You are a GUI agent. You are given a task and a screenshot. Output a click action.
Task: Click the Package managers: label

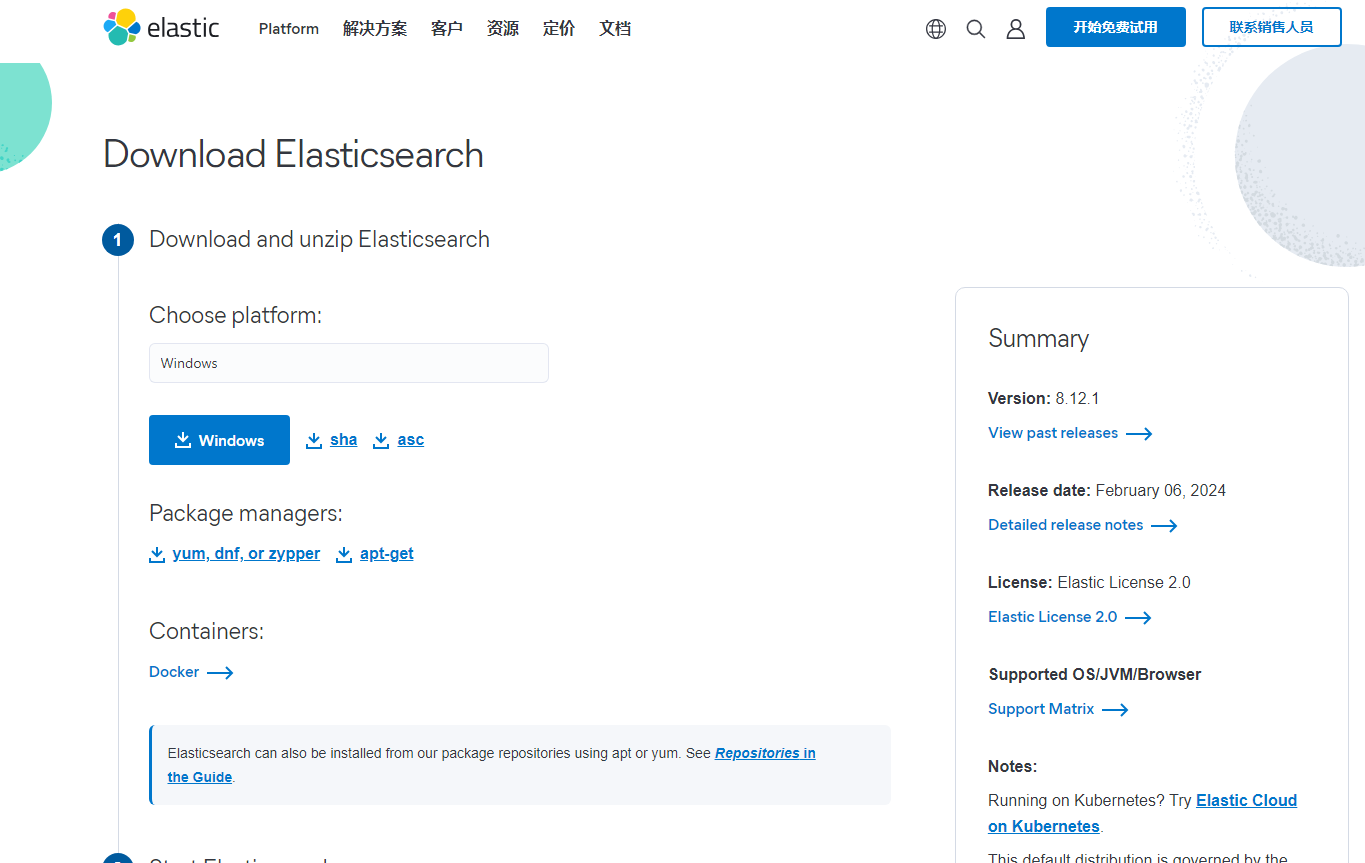click(246, 513)
